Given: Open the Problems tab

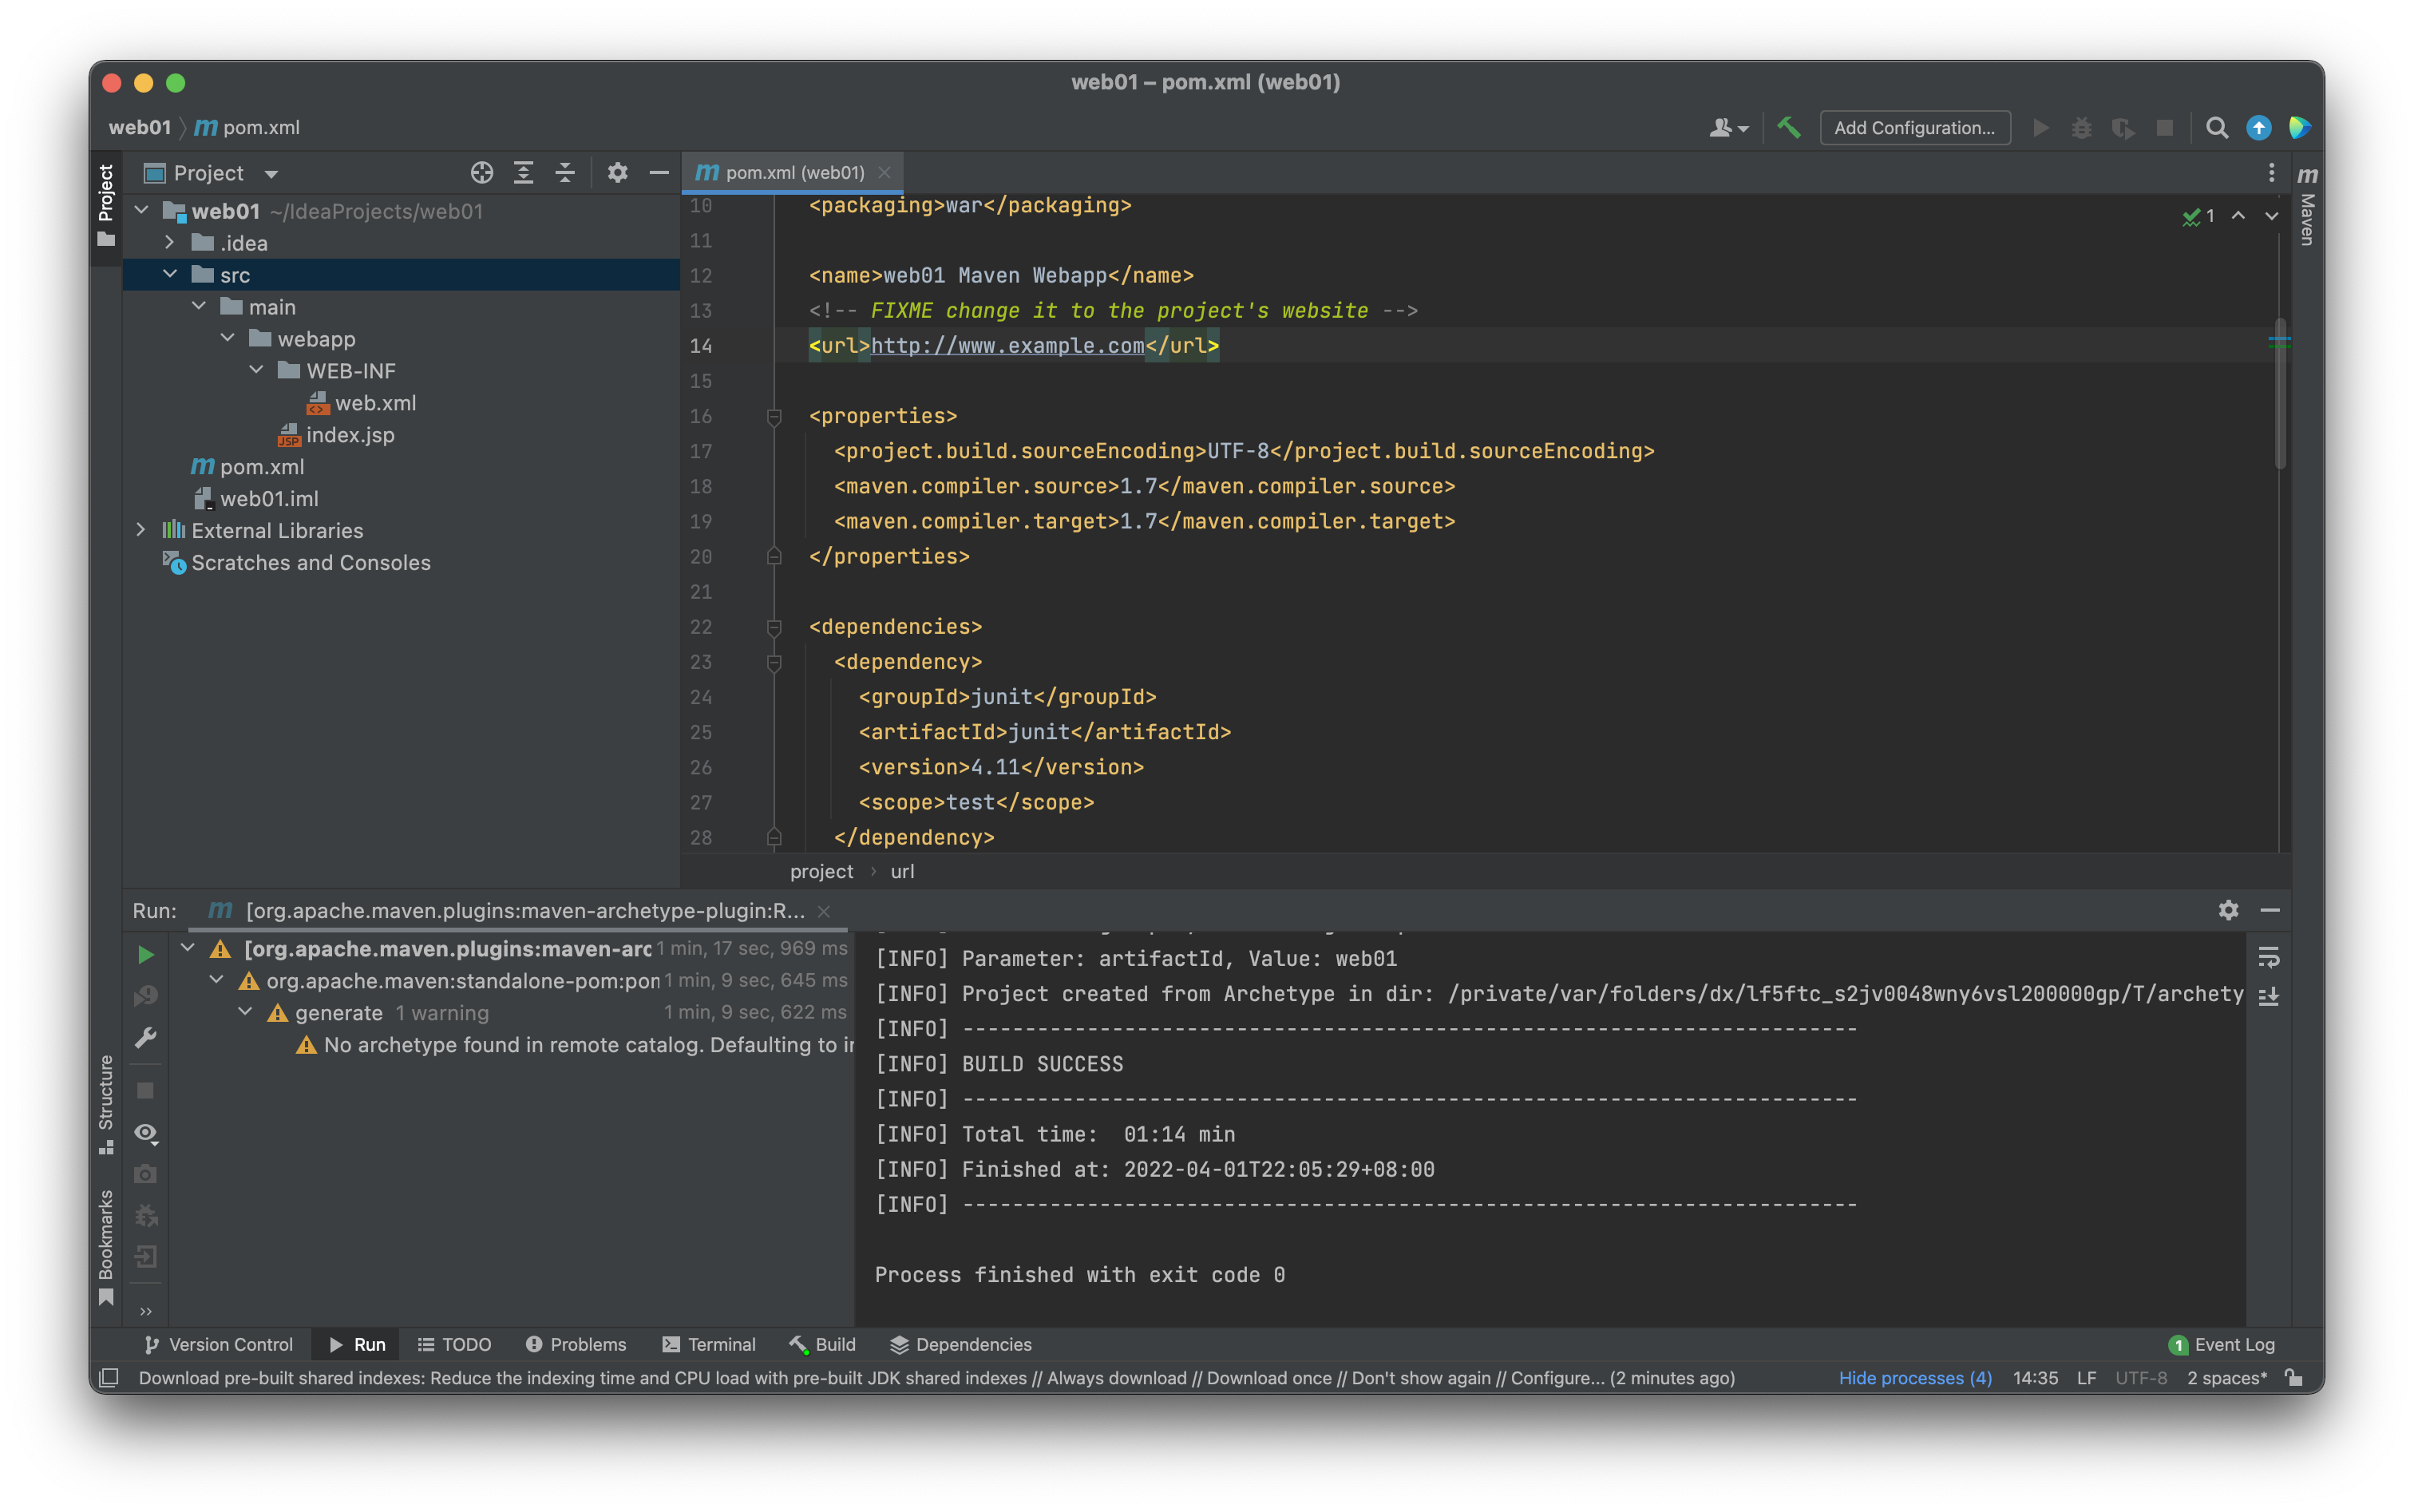Looking at the screenshot, I should coord(576,1344).
